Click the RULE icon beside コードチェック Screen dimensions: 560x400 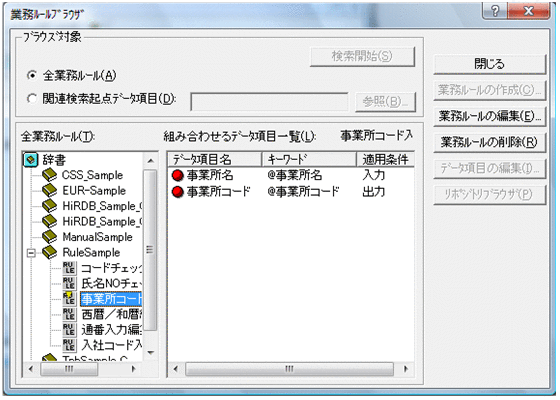[x=69, y=268]
